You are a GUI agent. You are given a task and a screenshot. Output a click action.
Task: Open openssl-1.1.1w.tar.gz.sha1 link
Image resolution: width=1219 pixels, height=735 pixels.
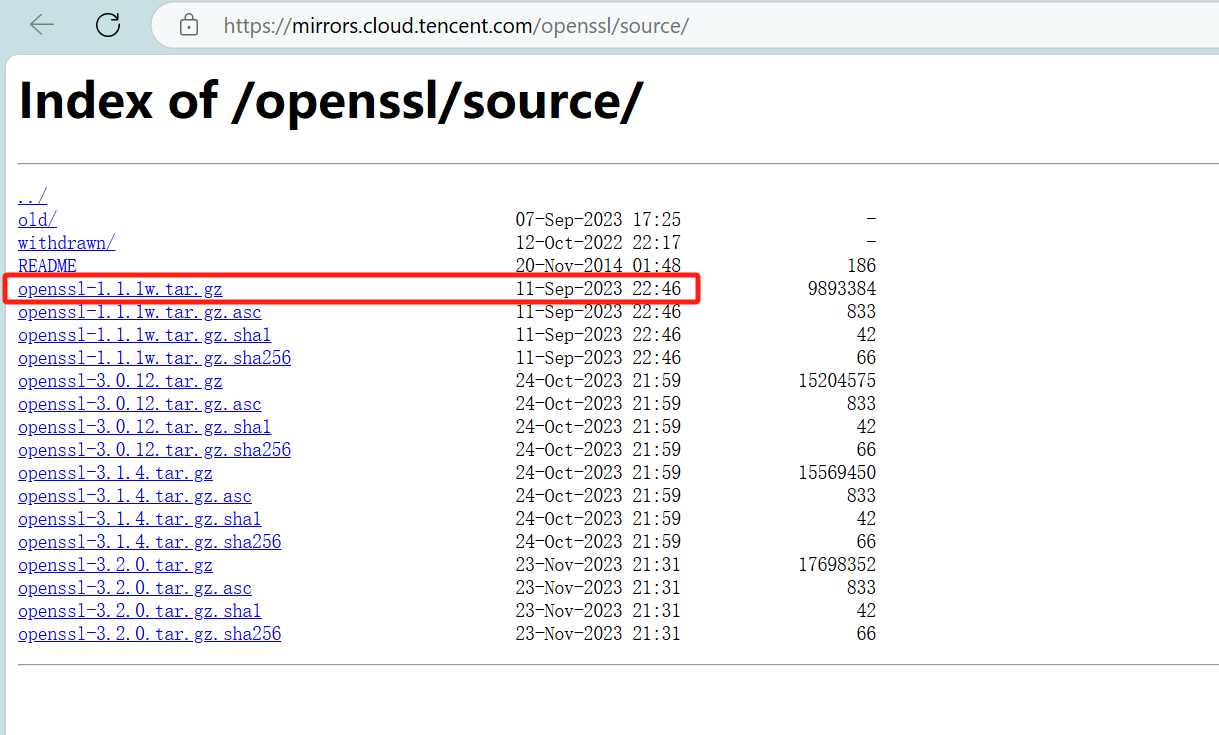tap(144, 335)
